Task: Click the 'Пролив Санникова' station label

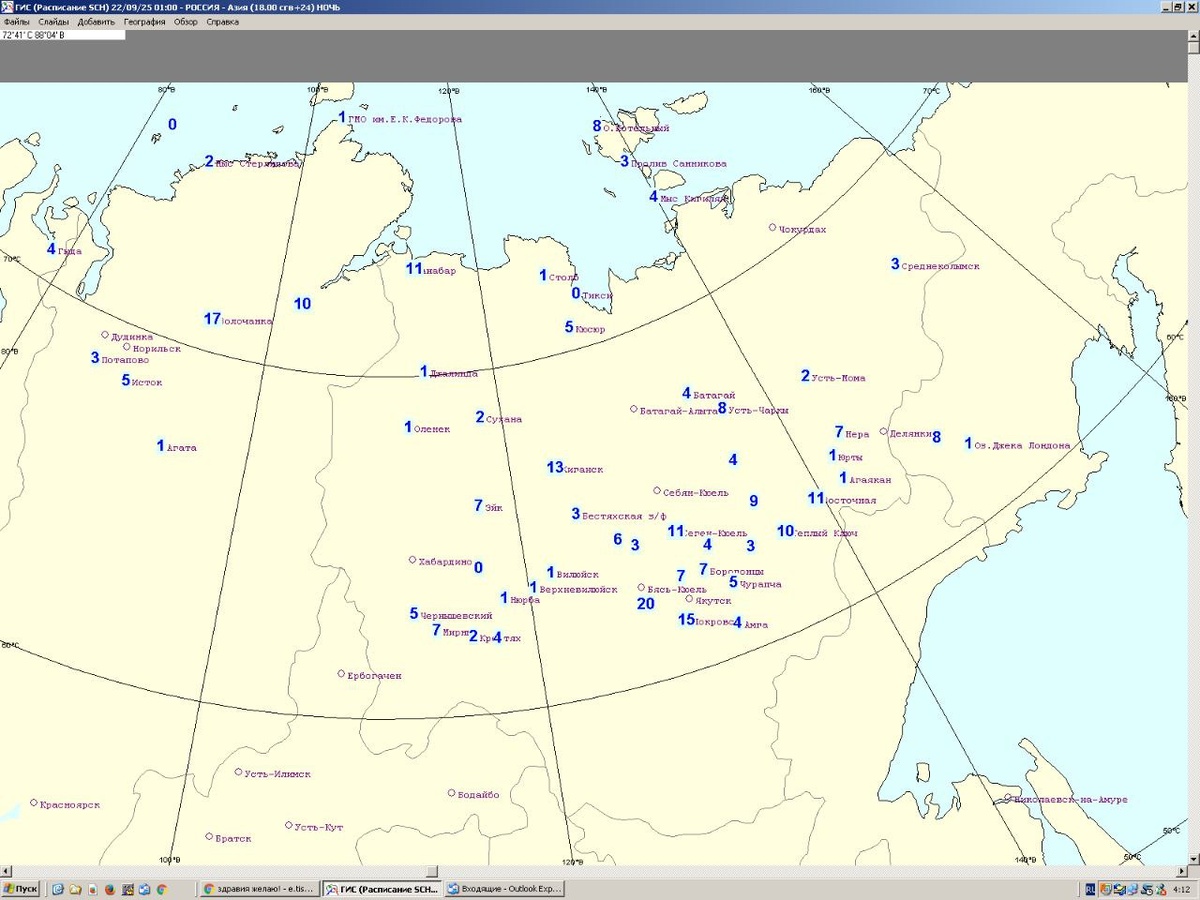Action: tap(678, 164)
